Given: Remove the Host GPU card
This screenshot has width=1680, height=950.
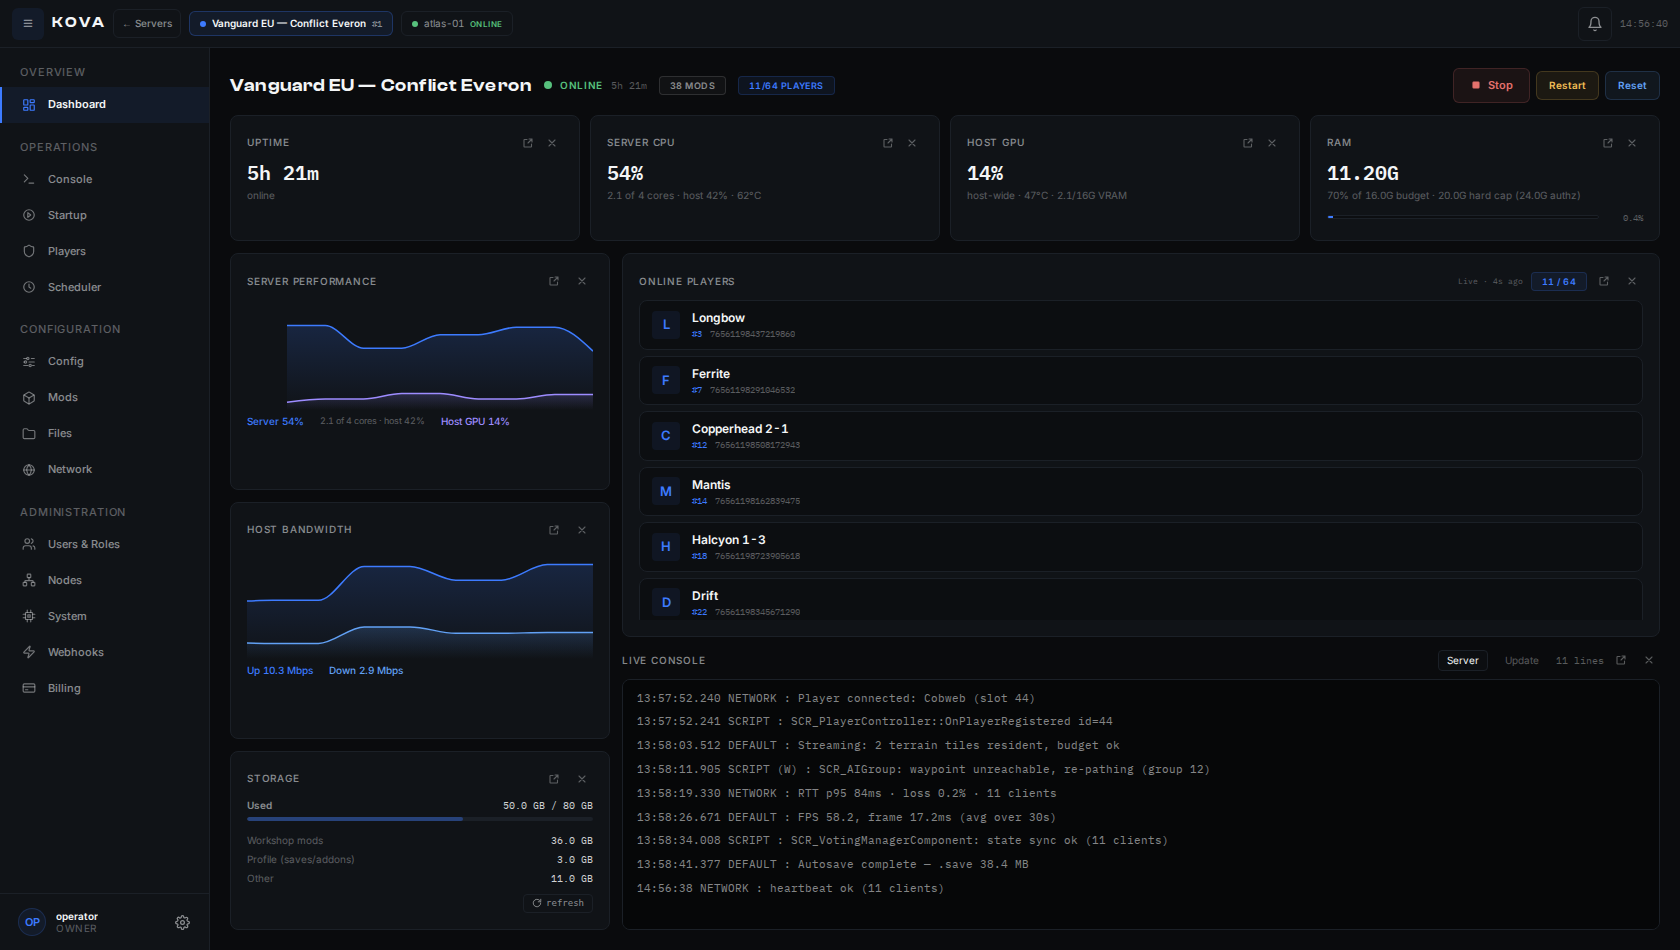Looking at the screenshot, I should pyautogui.click(x=1272, y=143).
